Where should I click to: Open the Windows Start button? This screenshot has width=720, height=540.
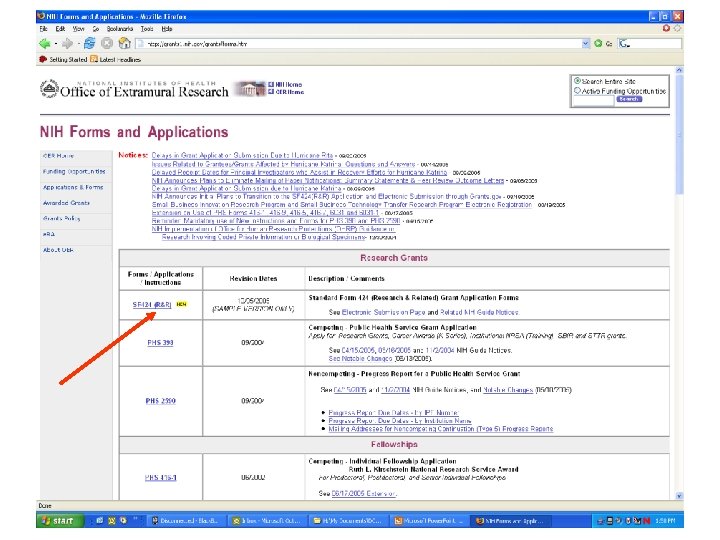[x=61, y=520]
